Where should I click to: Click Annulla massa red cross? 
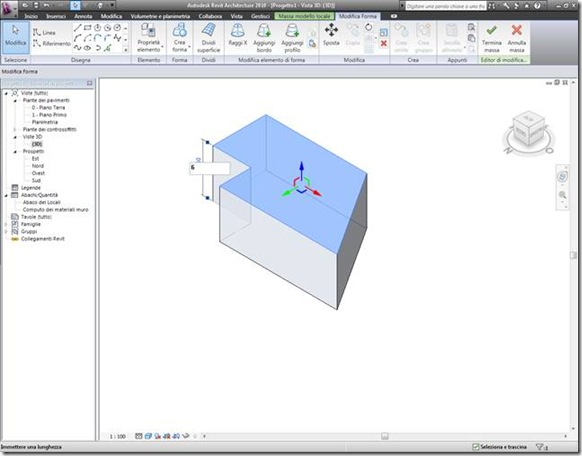coord(517,37)
